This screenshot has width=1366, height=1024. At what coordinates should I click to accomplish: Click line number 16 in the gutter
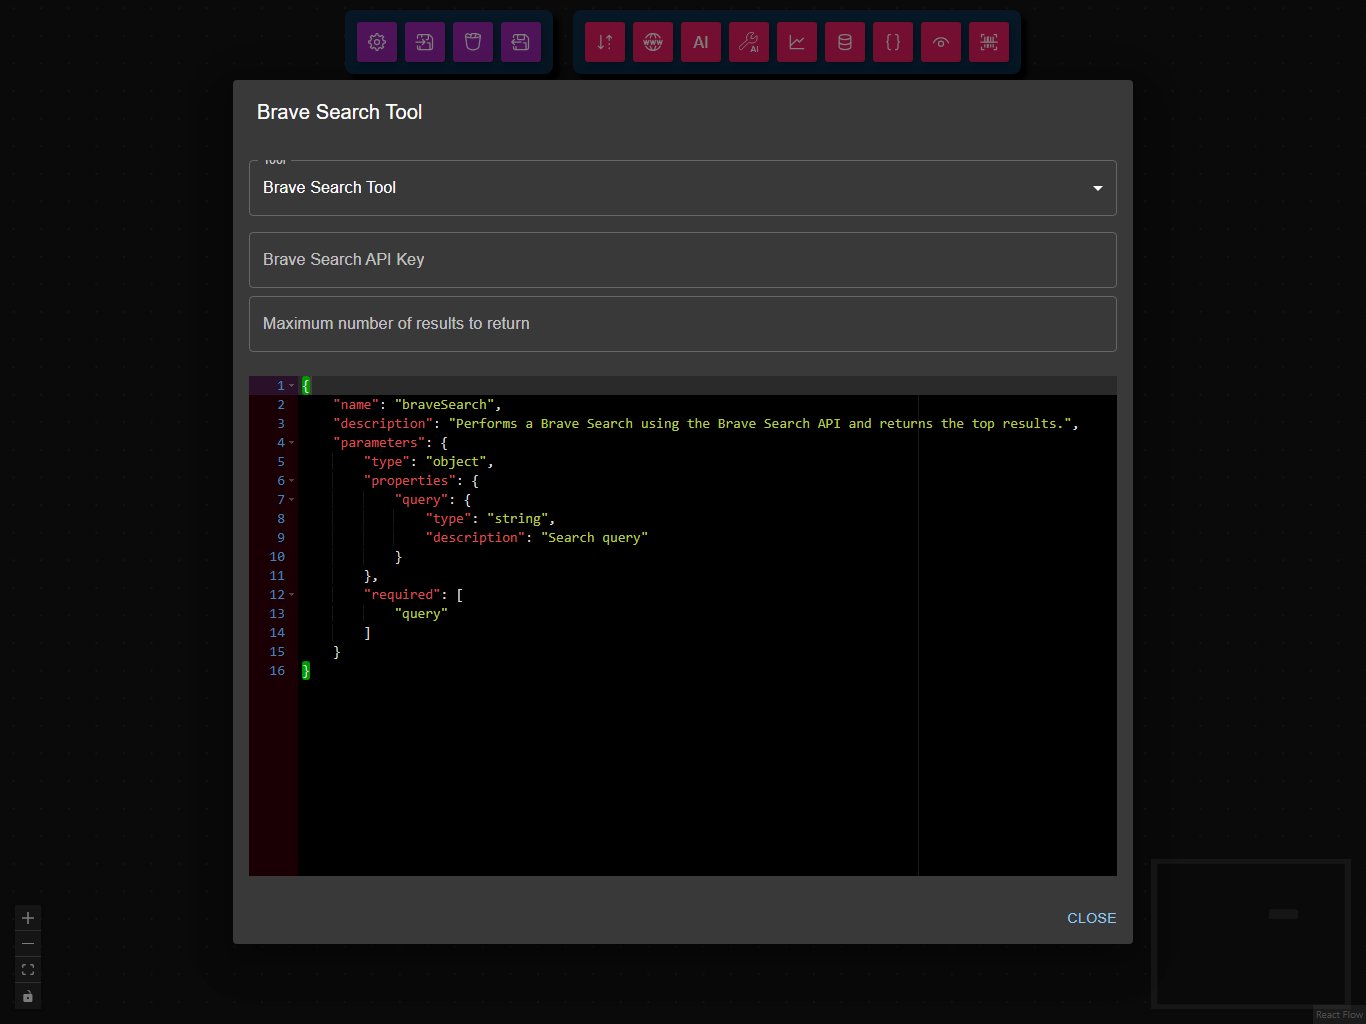pos(277,671)
